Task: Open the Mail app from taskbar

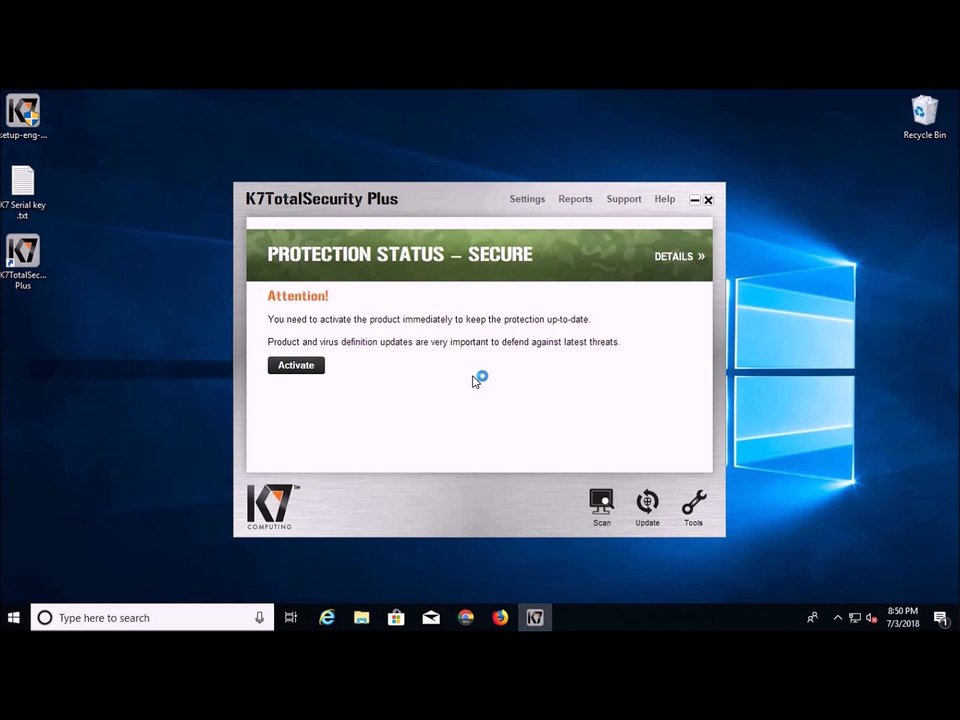Action: [431, 618]
